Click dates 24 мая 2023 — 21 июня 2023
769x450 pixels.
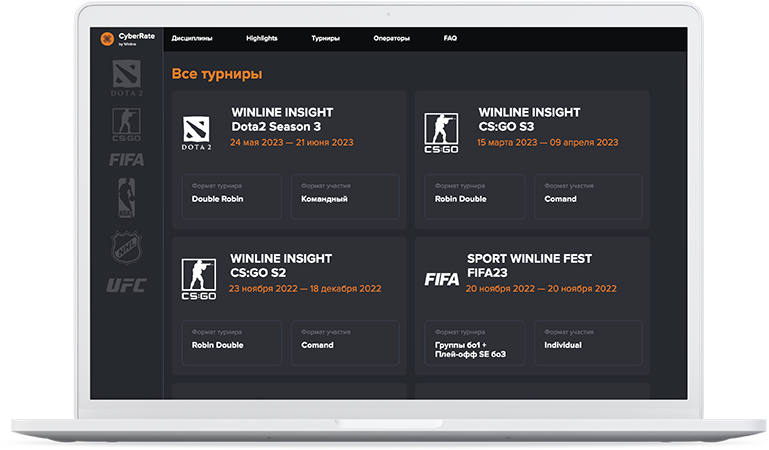[x=292, y=143]
